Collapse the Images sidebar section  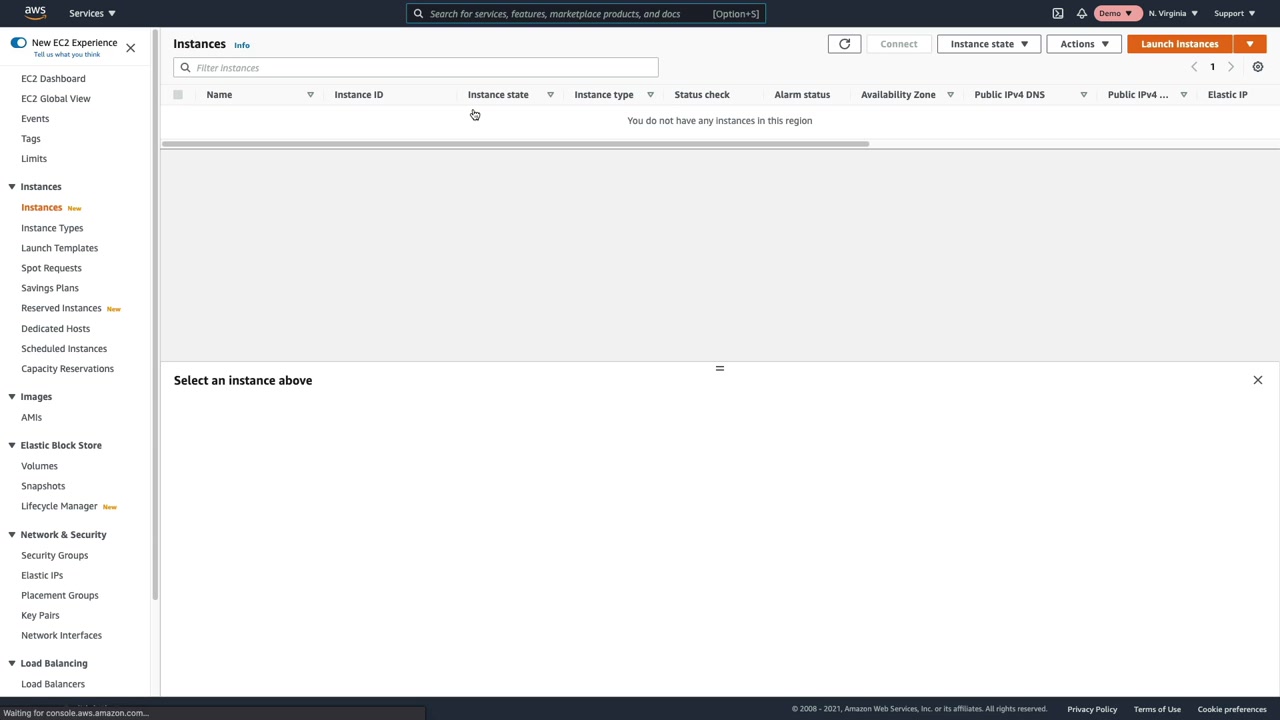pos(12,397)
